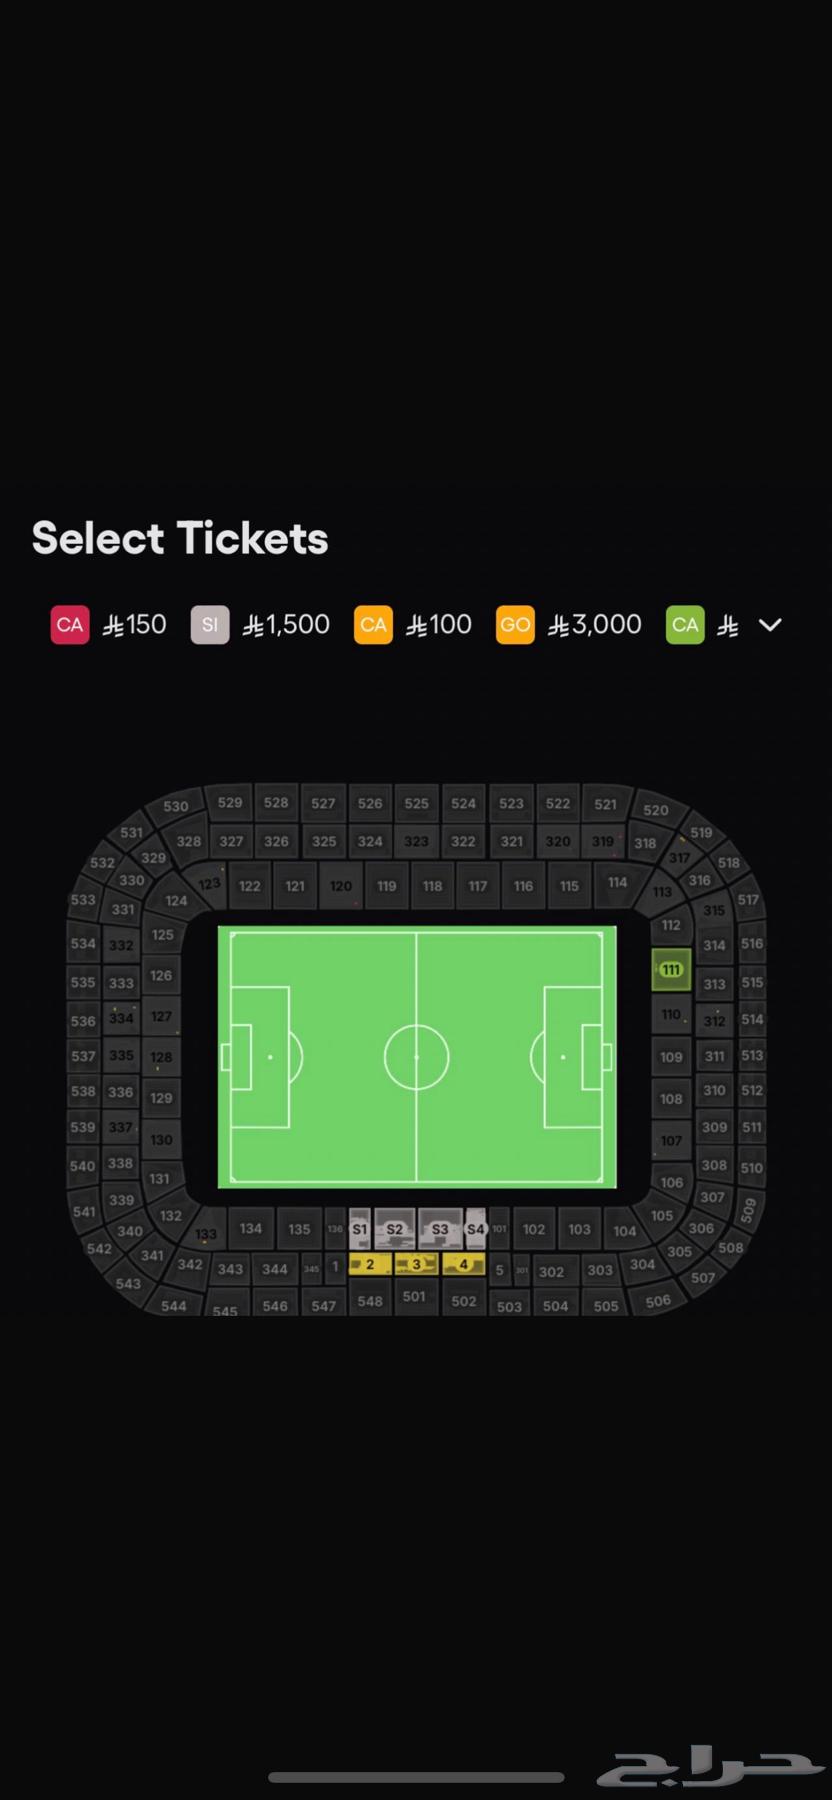
Task: Filter by the 3,000 price label
Action: tap(595, 625)
